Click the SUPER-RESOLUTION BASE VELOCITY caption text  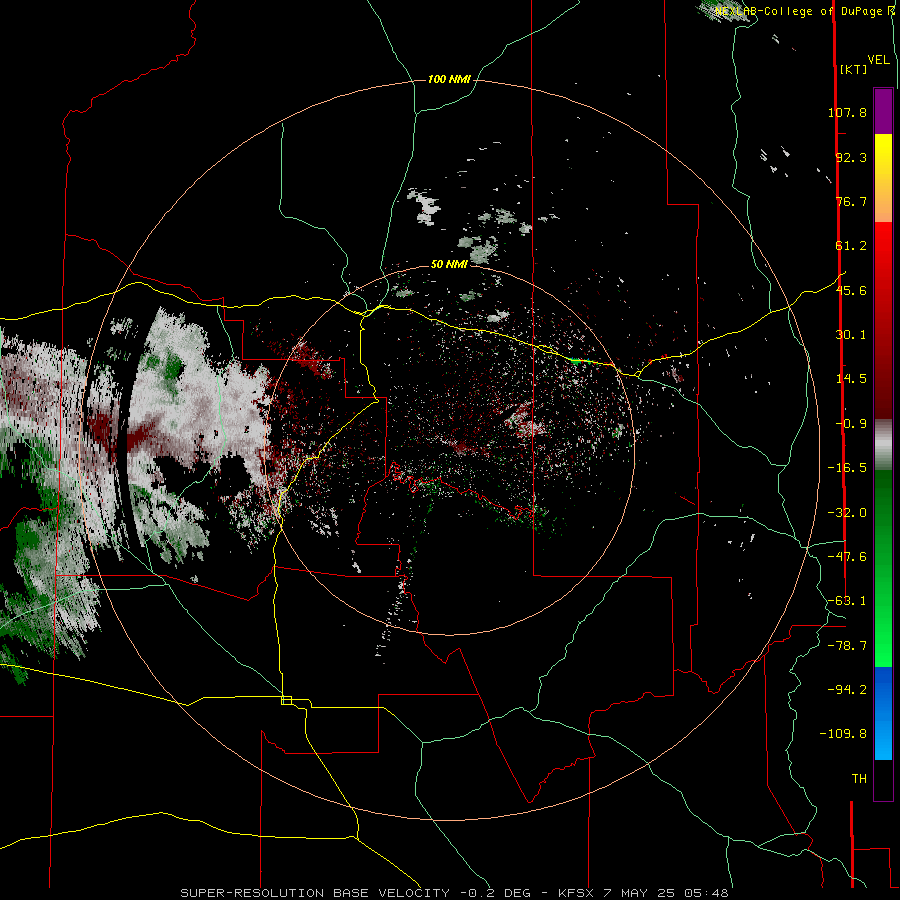(x=315, y=893)
